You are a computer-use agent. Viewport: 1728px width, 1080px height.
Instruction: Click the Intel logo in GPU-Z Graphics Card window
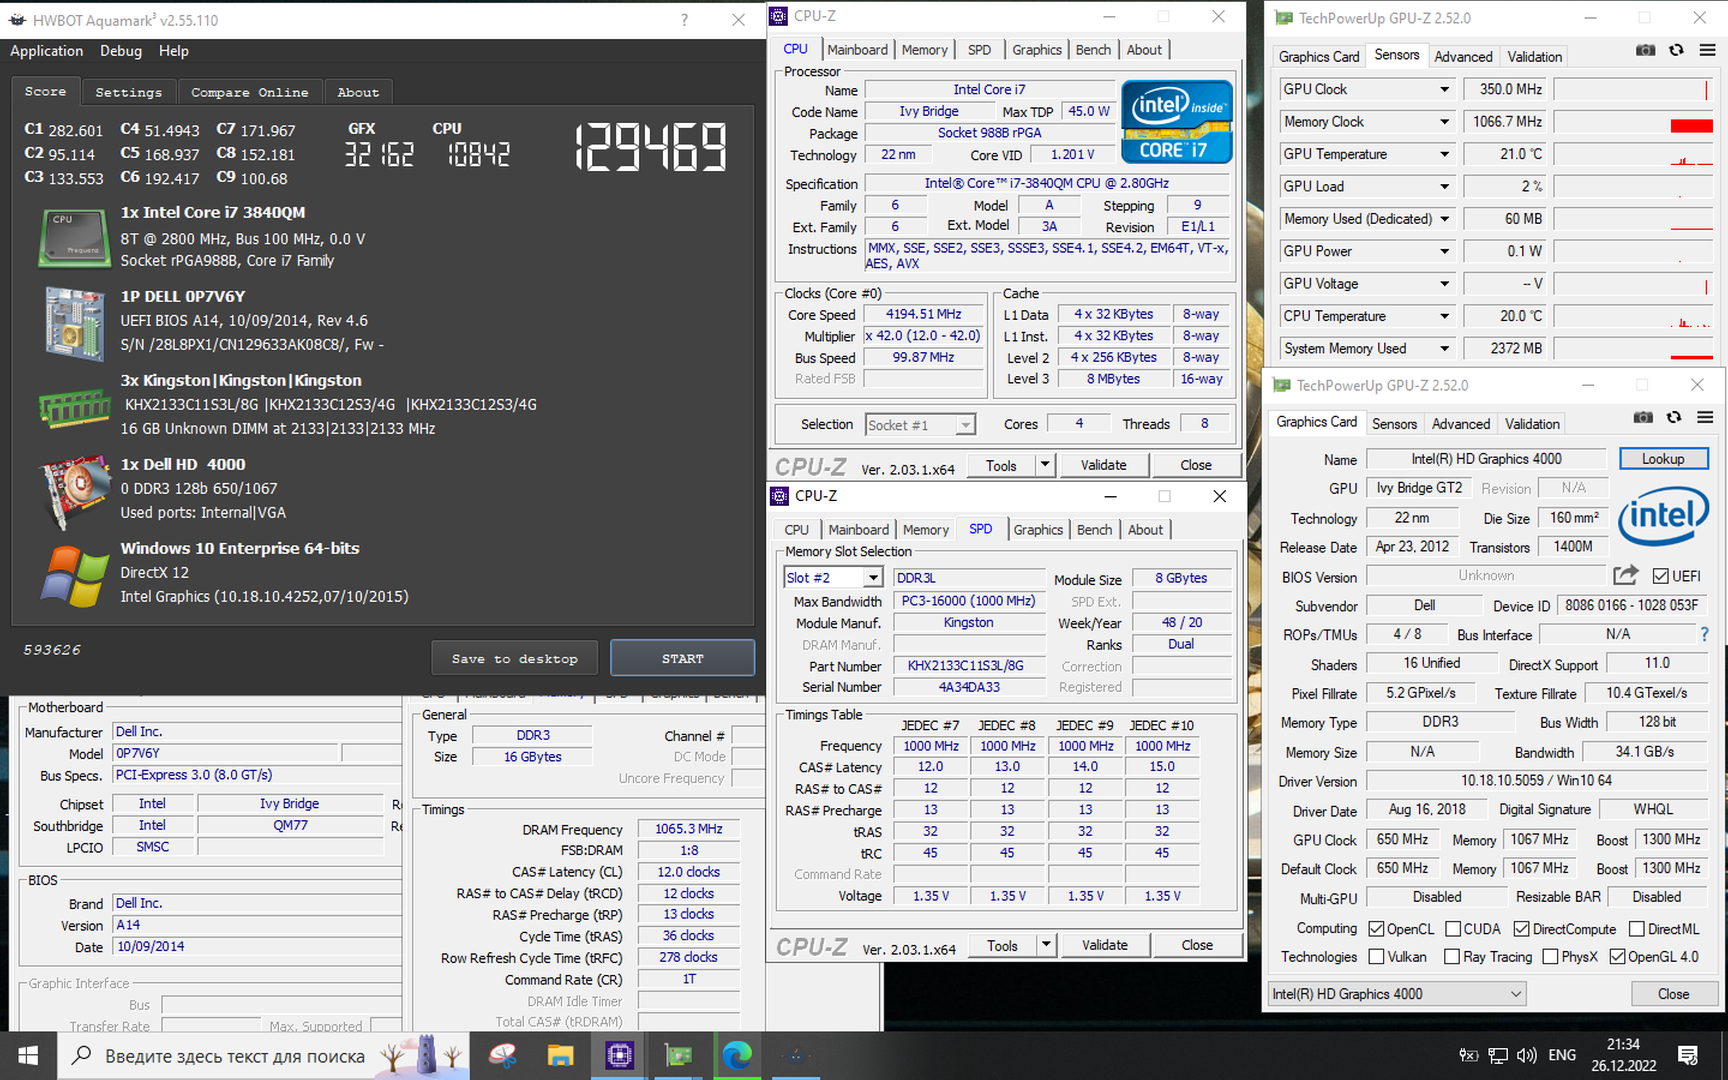point(1664,516)
